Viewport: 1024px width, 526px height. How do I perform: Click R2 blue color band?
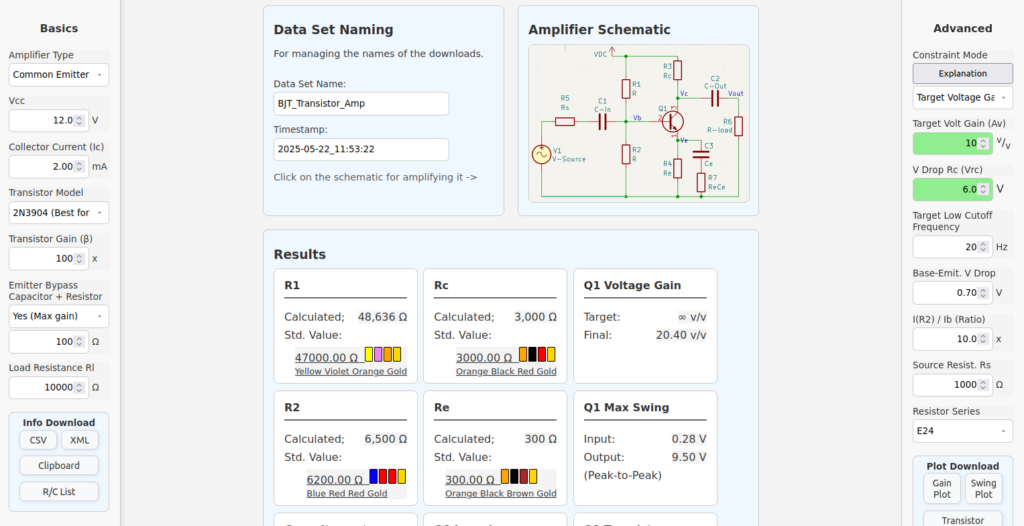374,476
